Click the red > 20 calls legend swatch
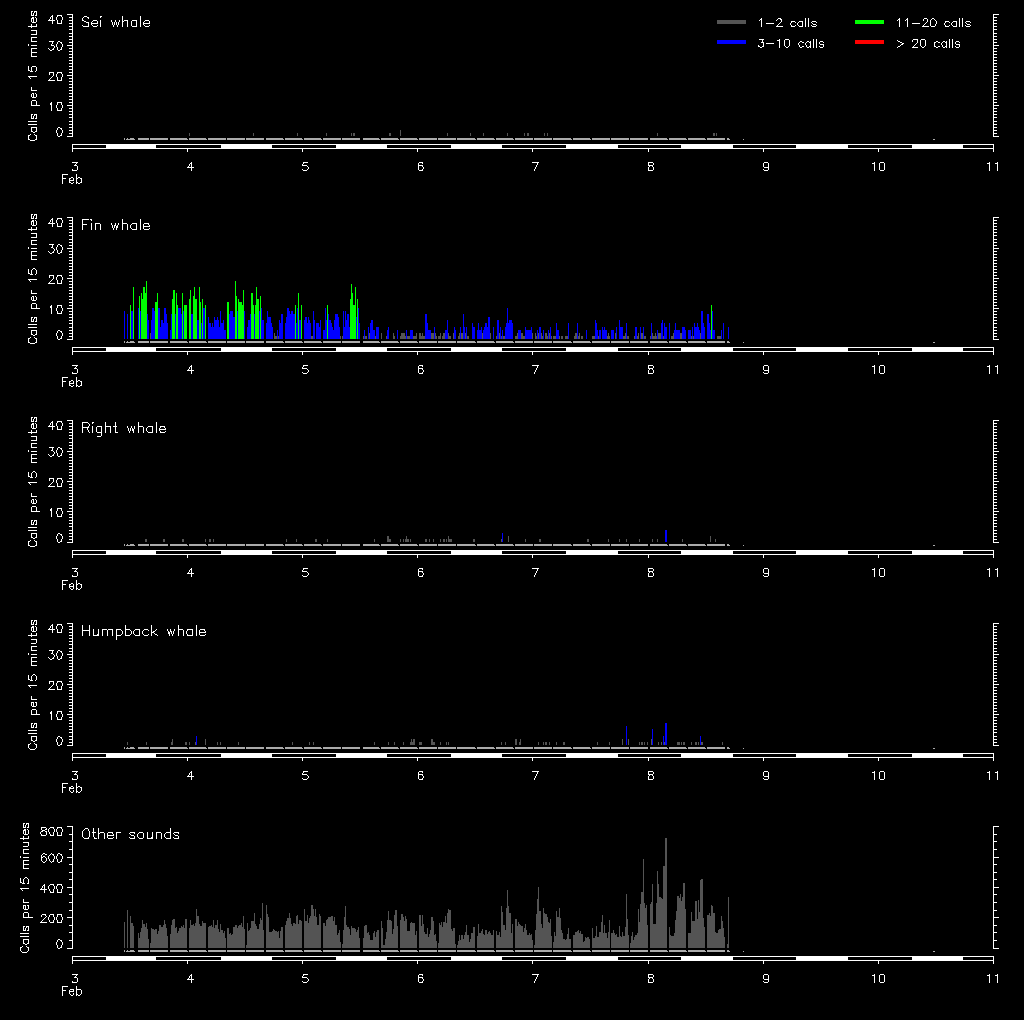Image resolution: width=1024 pixels, height=1020 pixels. coord(871,43)
